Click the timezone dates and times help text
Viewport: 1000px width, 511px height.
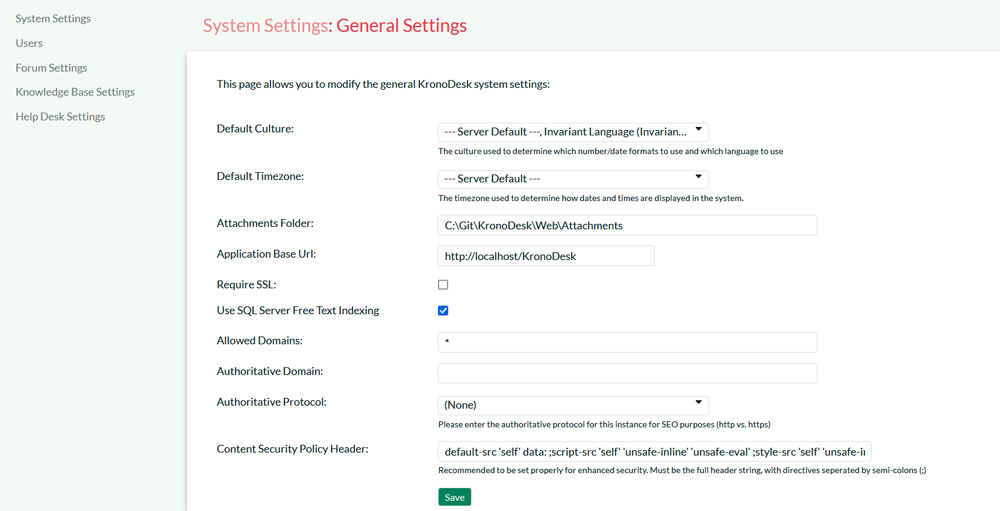click(591, 198)
